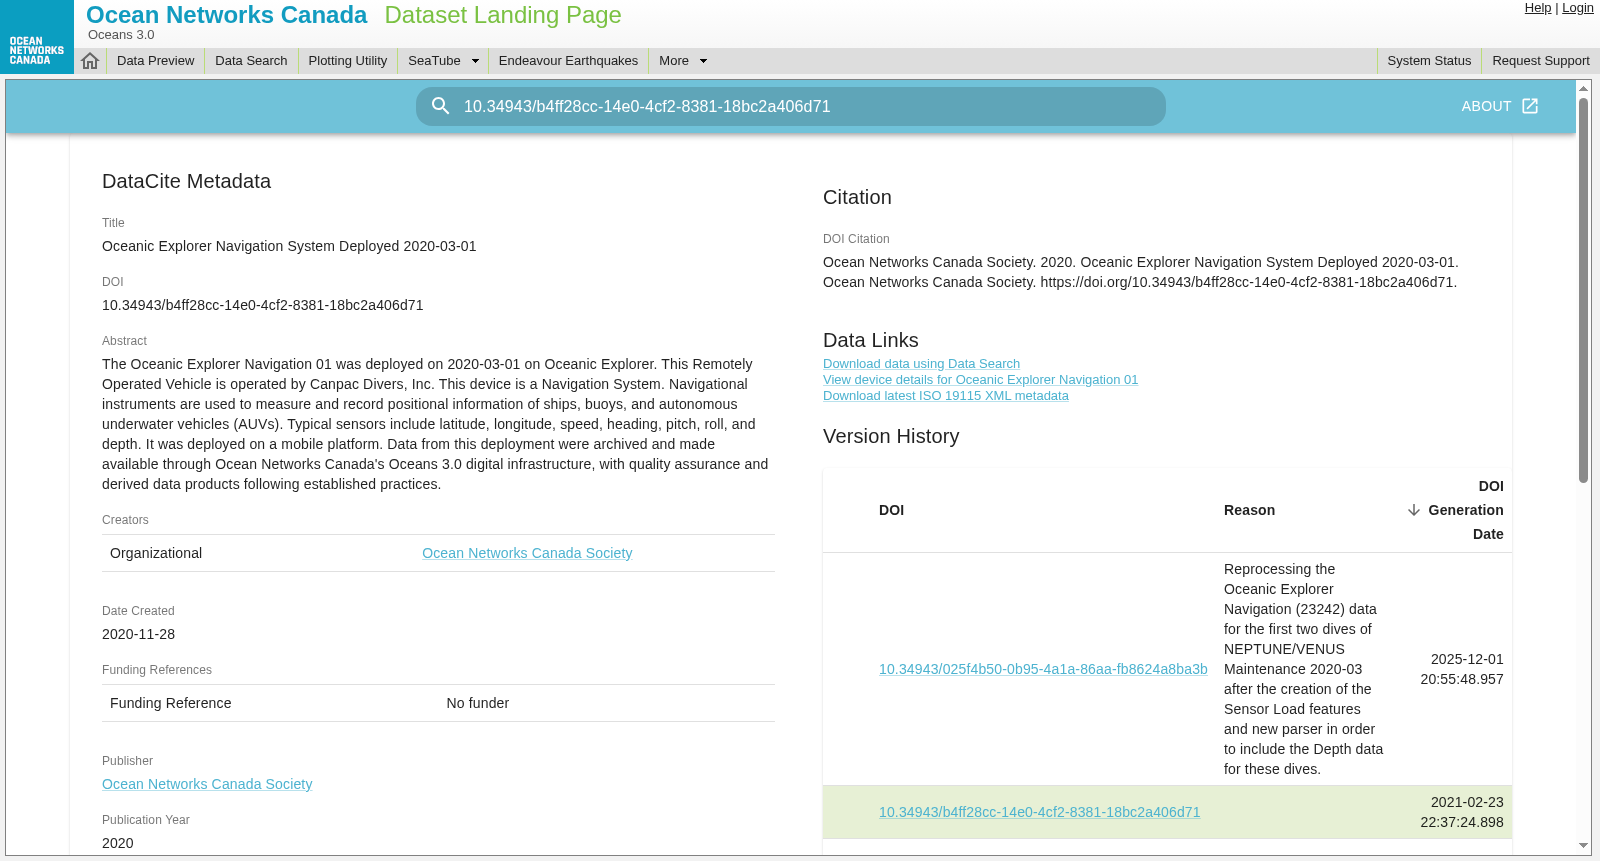The image size is (1600, 861).
Task: Click the 'Reprocessing the Oceanic Explorer' reason text
Action: [1303, 669]
